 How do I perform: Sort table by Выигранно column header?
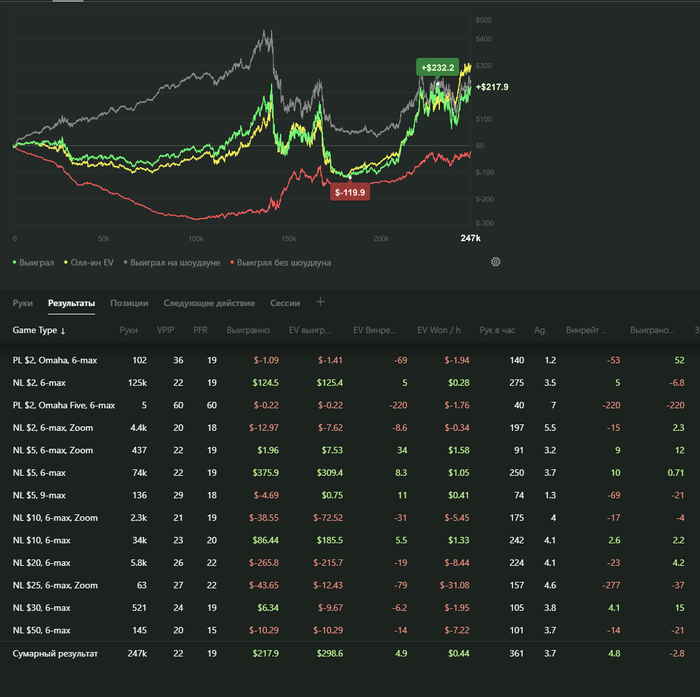pyautogui.click(x=248, y=330)
